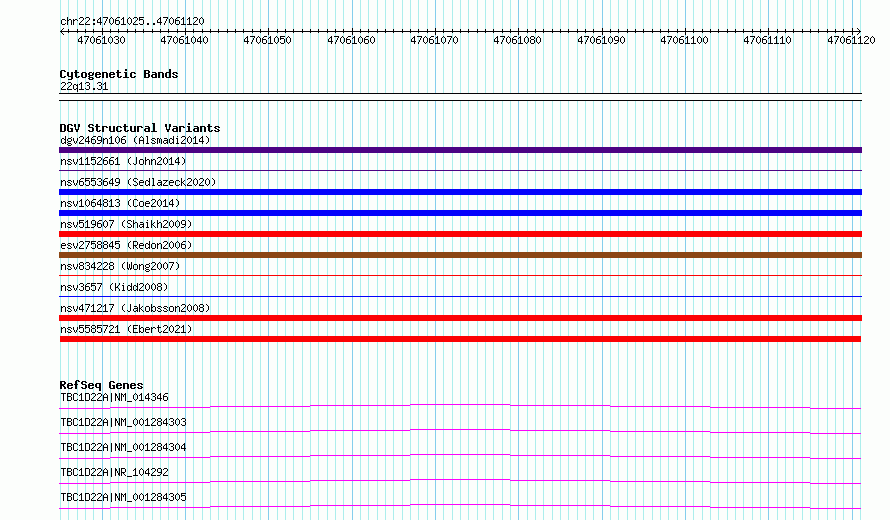Screen dimensions: 890x520
Task: Click the dark purple dgv2469n106 variant bar
Action: (460, 150)
